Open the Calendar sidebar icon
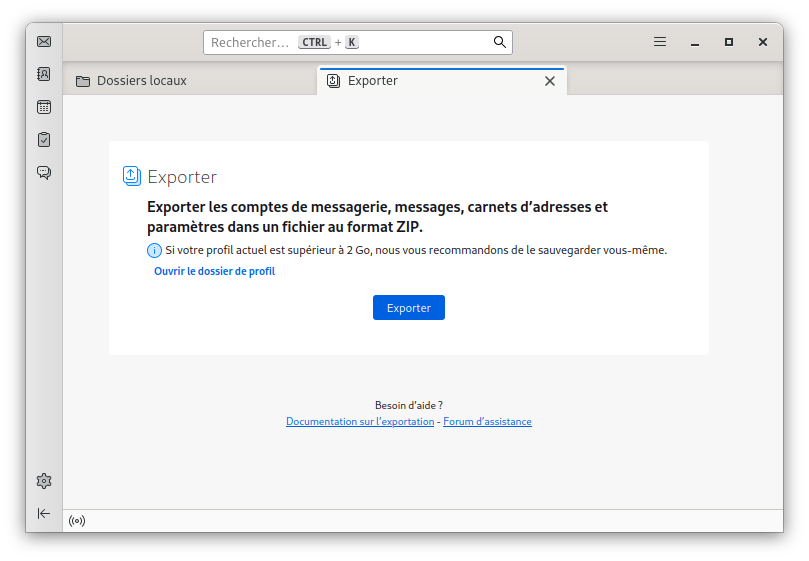Screen dimensions: 809x561 pyautogui.click(x=44, y=107)
